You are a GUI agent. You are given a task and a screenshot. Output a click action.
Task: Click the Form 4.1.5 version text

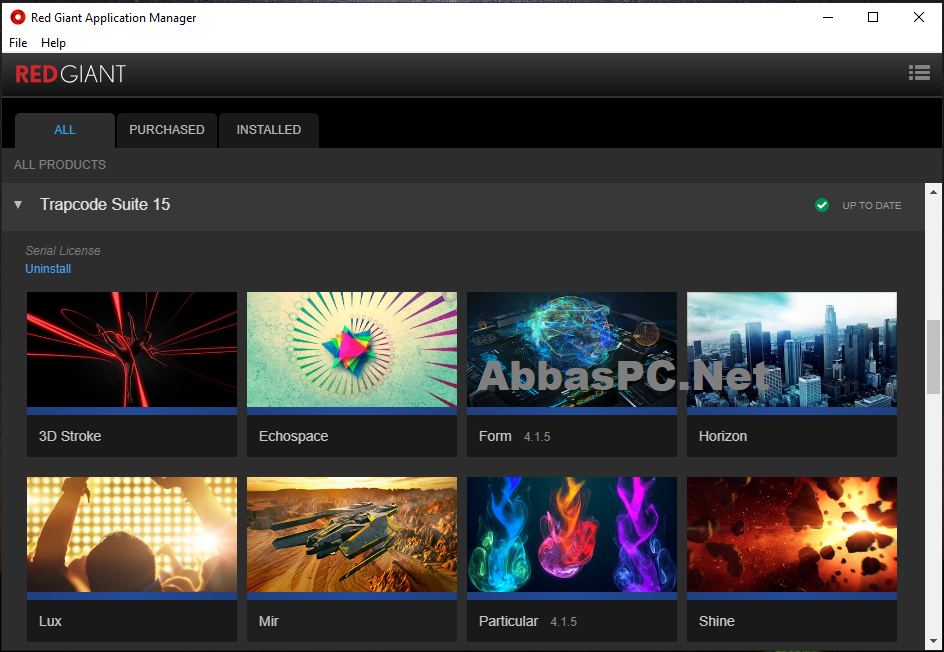click(537, 436)
